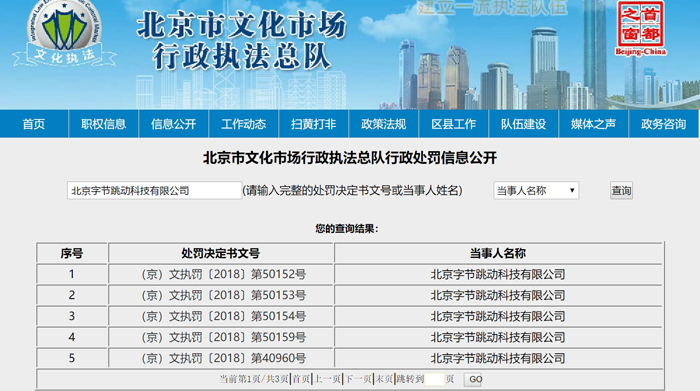Viewport: 700px width, 391px height.
Task: Navigate to 政策法规
Action: (x=383, y=124)
